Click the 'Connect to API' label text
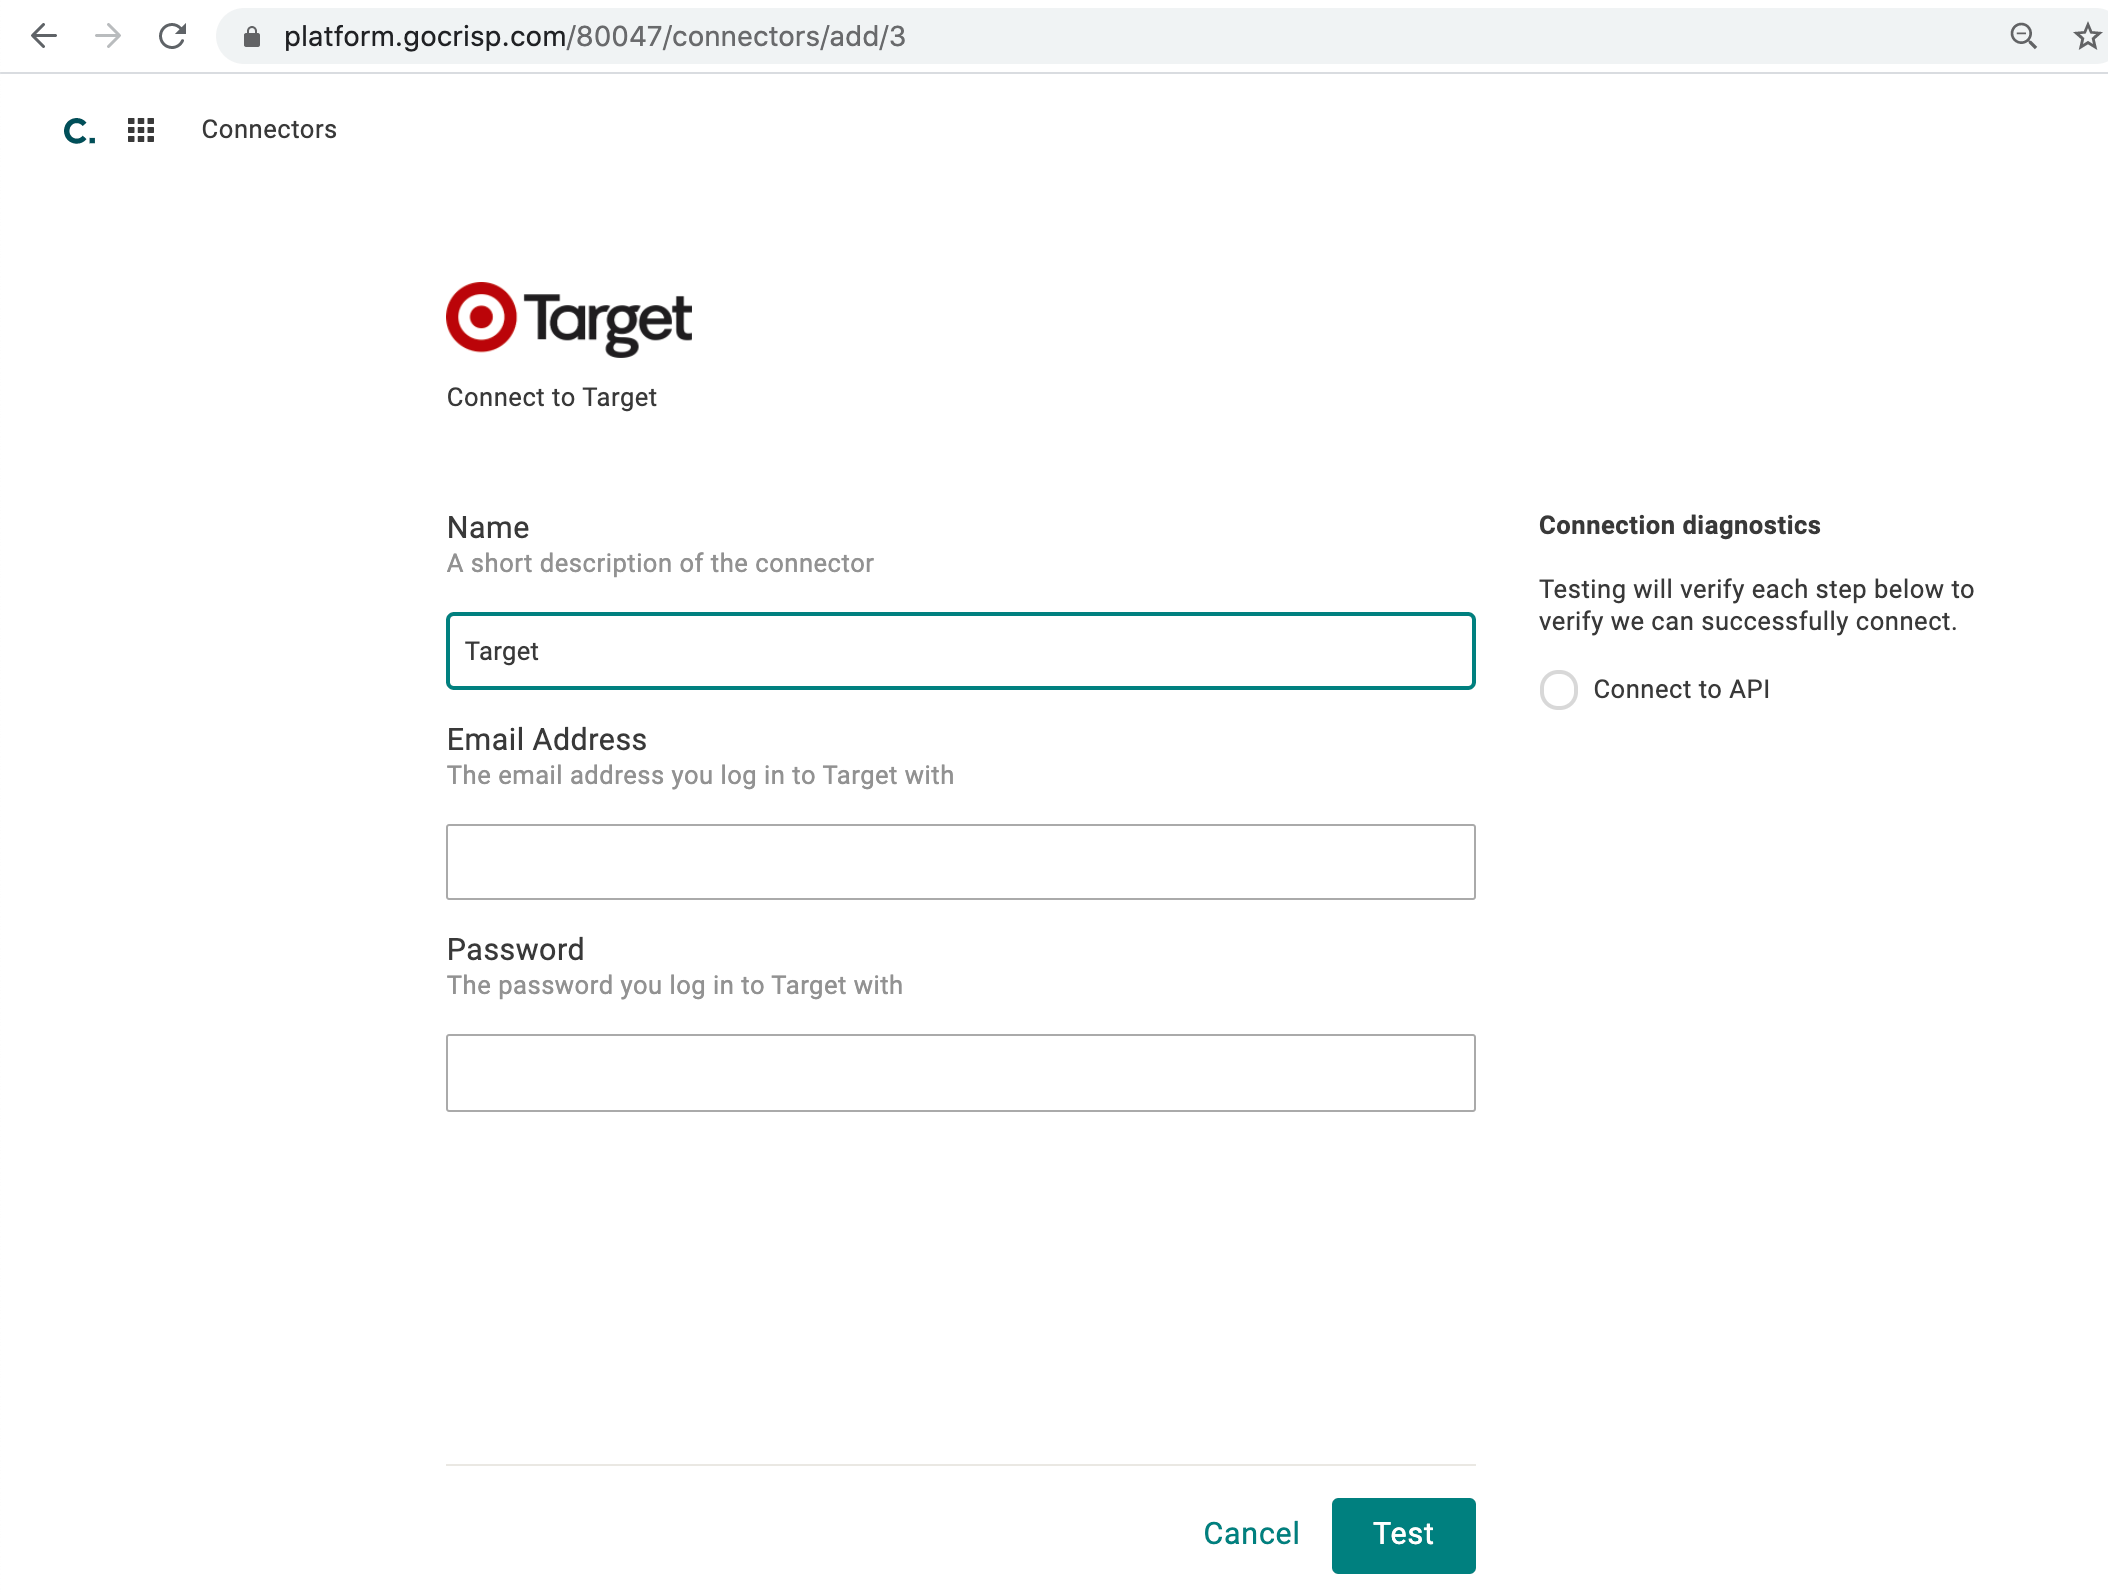 click(1681, 689)
